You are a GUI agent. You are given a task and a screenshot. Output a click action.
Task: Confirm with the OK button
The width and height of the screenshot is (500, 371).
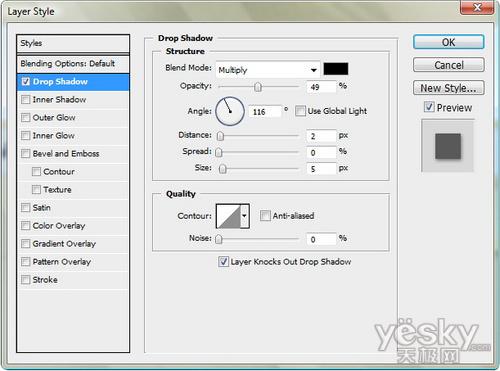(449, 42)
